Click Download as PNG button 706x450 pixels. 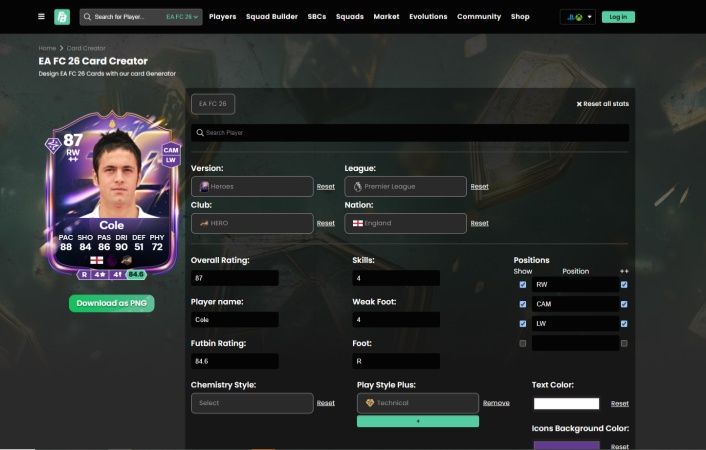pos(112,304)
